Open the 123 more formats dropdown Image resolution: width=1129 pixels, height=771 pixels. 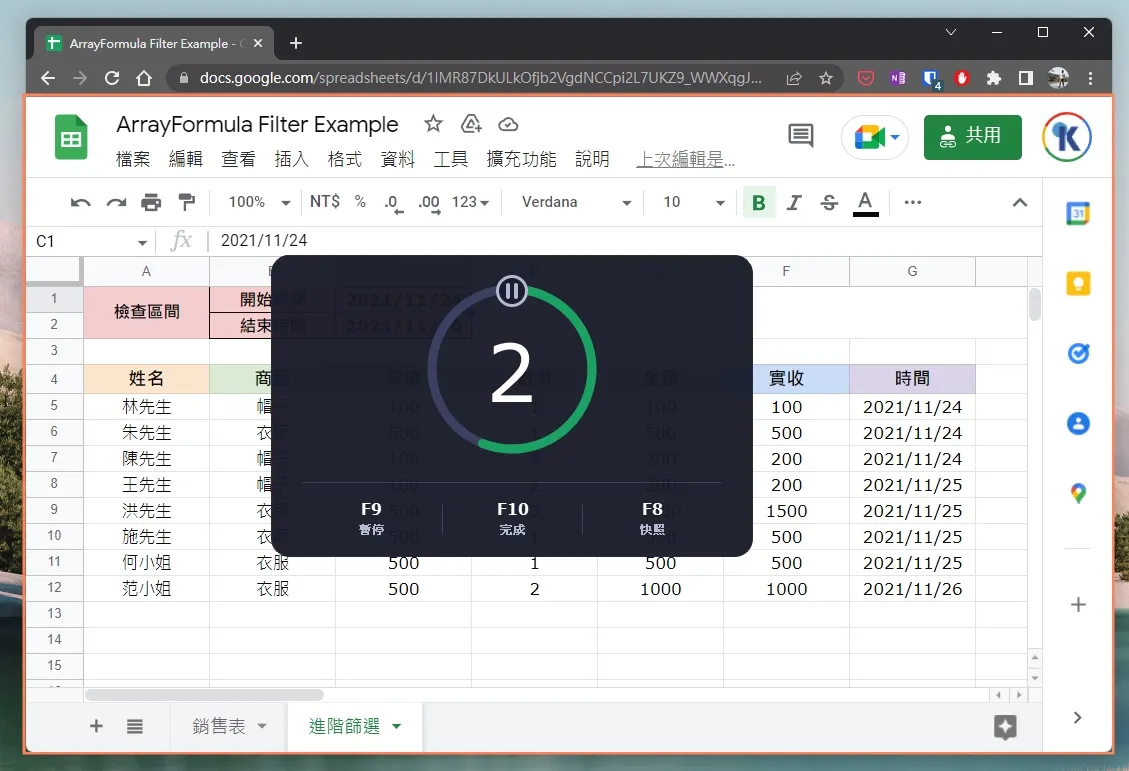point(470,202)
